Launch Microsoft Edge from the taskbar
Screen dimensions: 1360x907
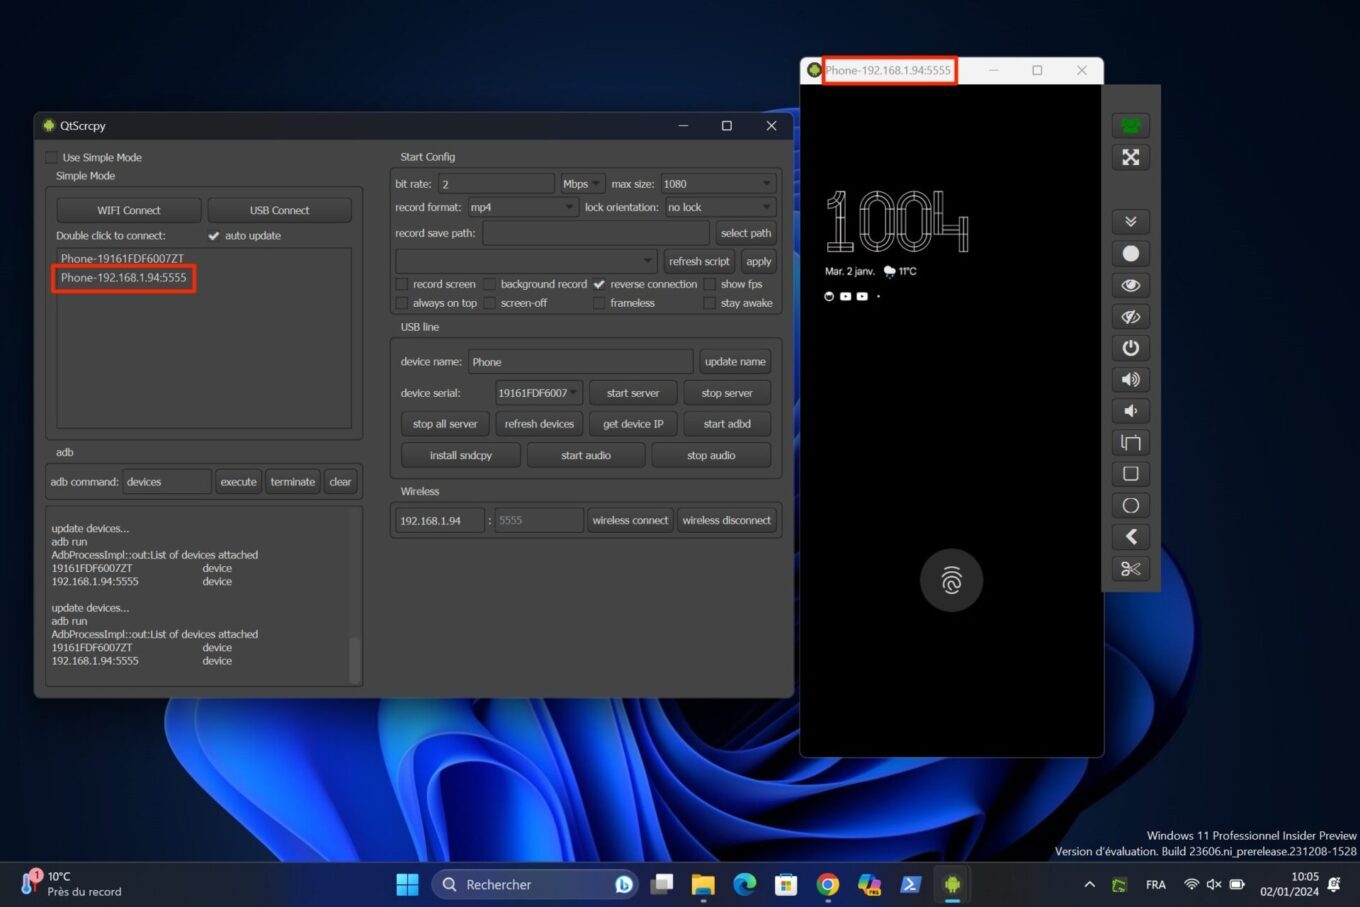(x=744, y=884)
